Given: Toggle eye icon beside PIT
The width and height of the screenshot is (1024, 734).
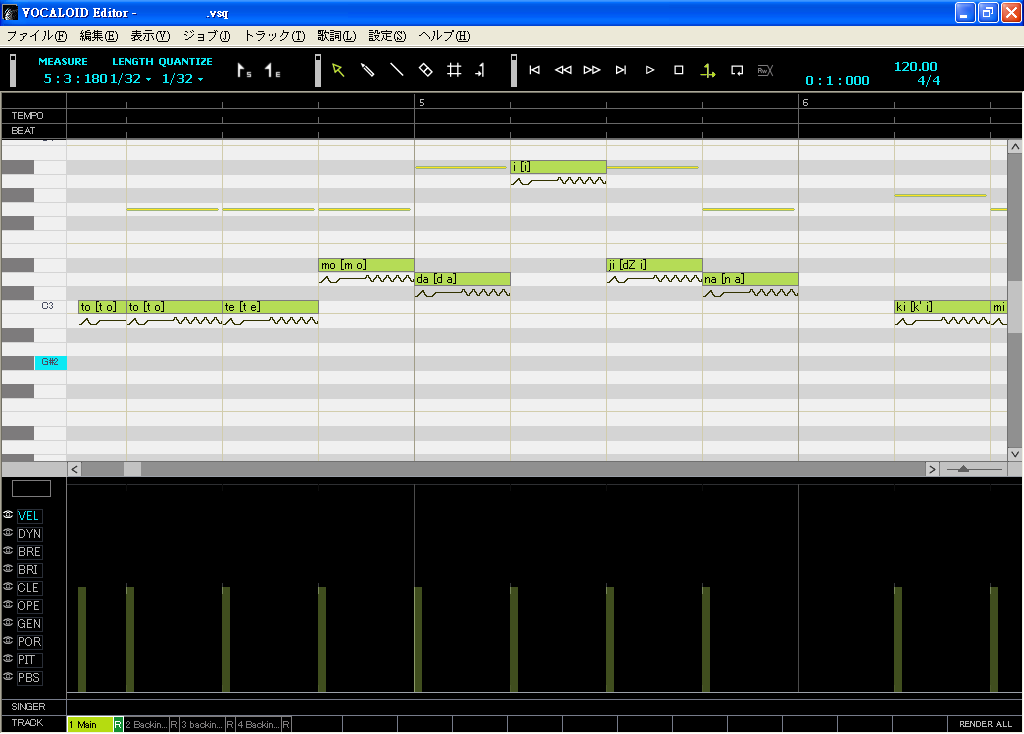Looking at the screenshot, I should (8, 659).
